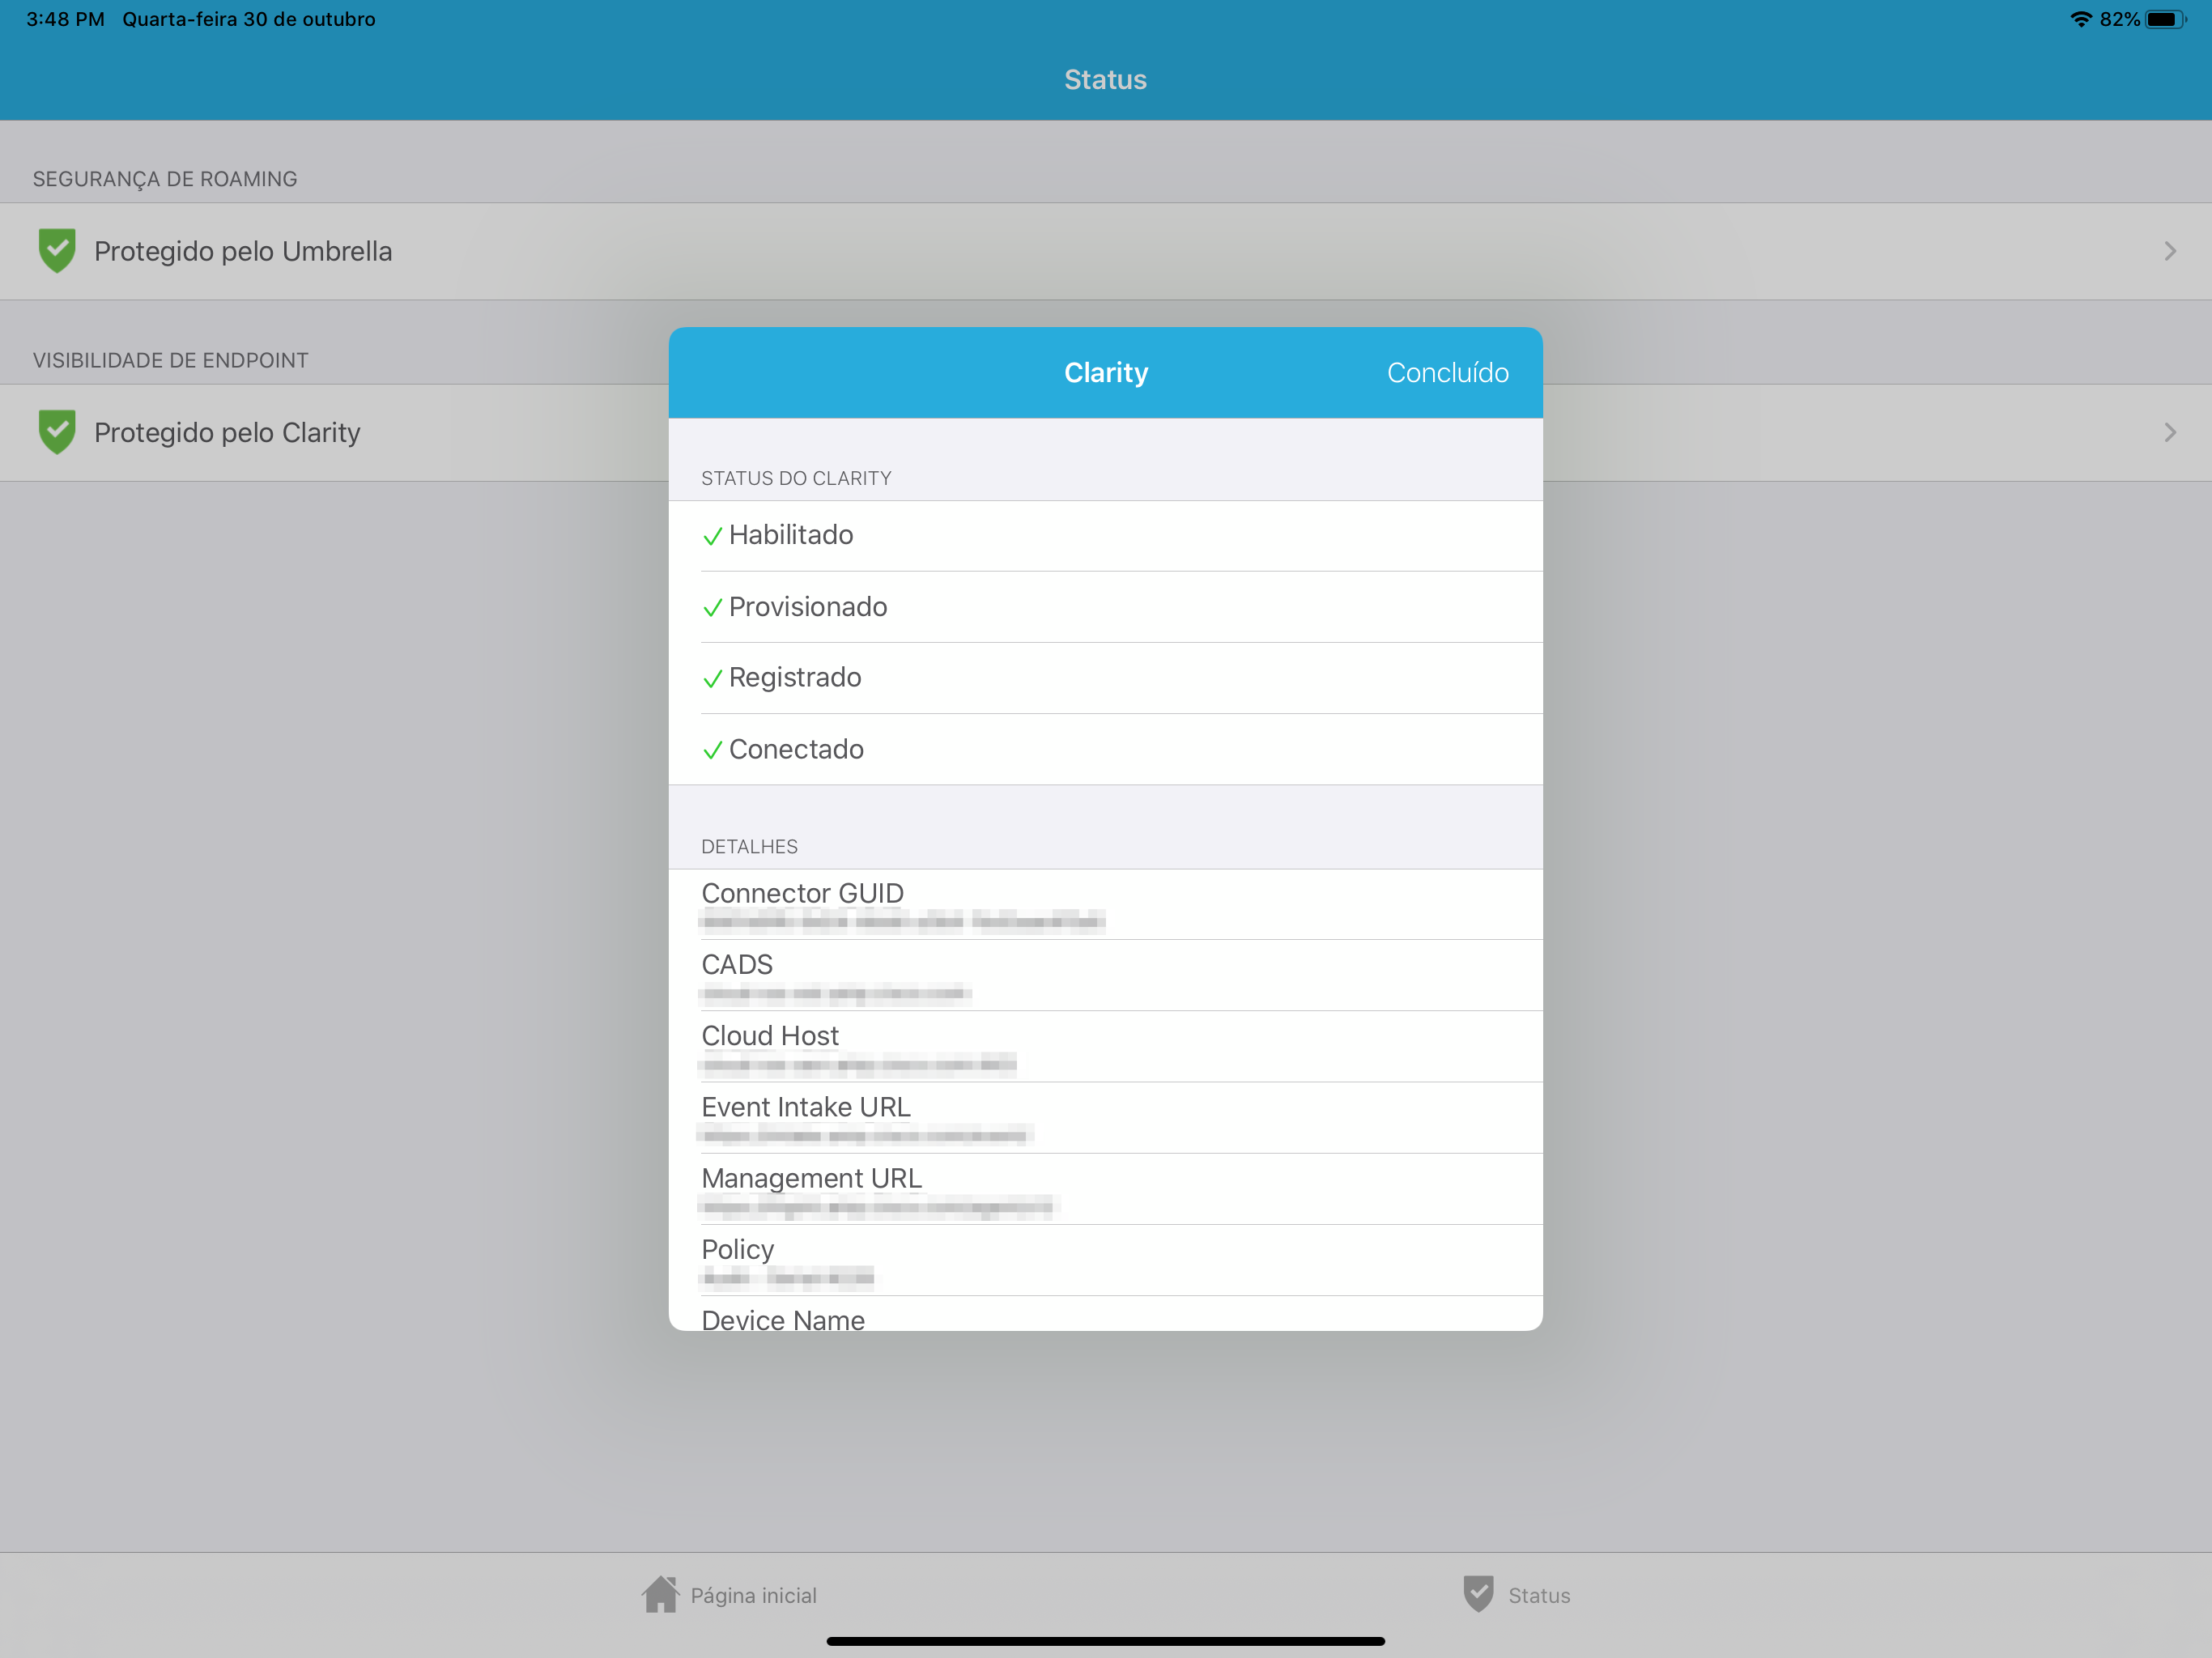2212x1658 pixels.
Task: Switch to the Status tab label
Action: 1538,1595
